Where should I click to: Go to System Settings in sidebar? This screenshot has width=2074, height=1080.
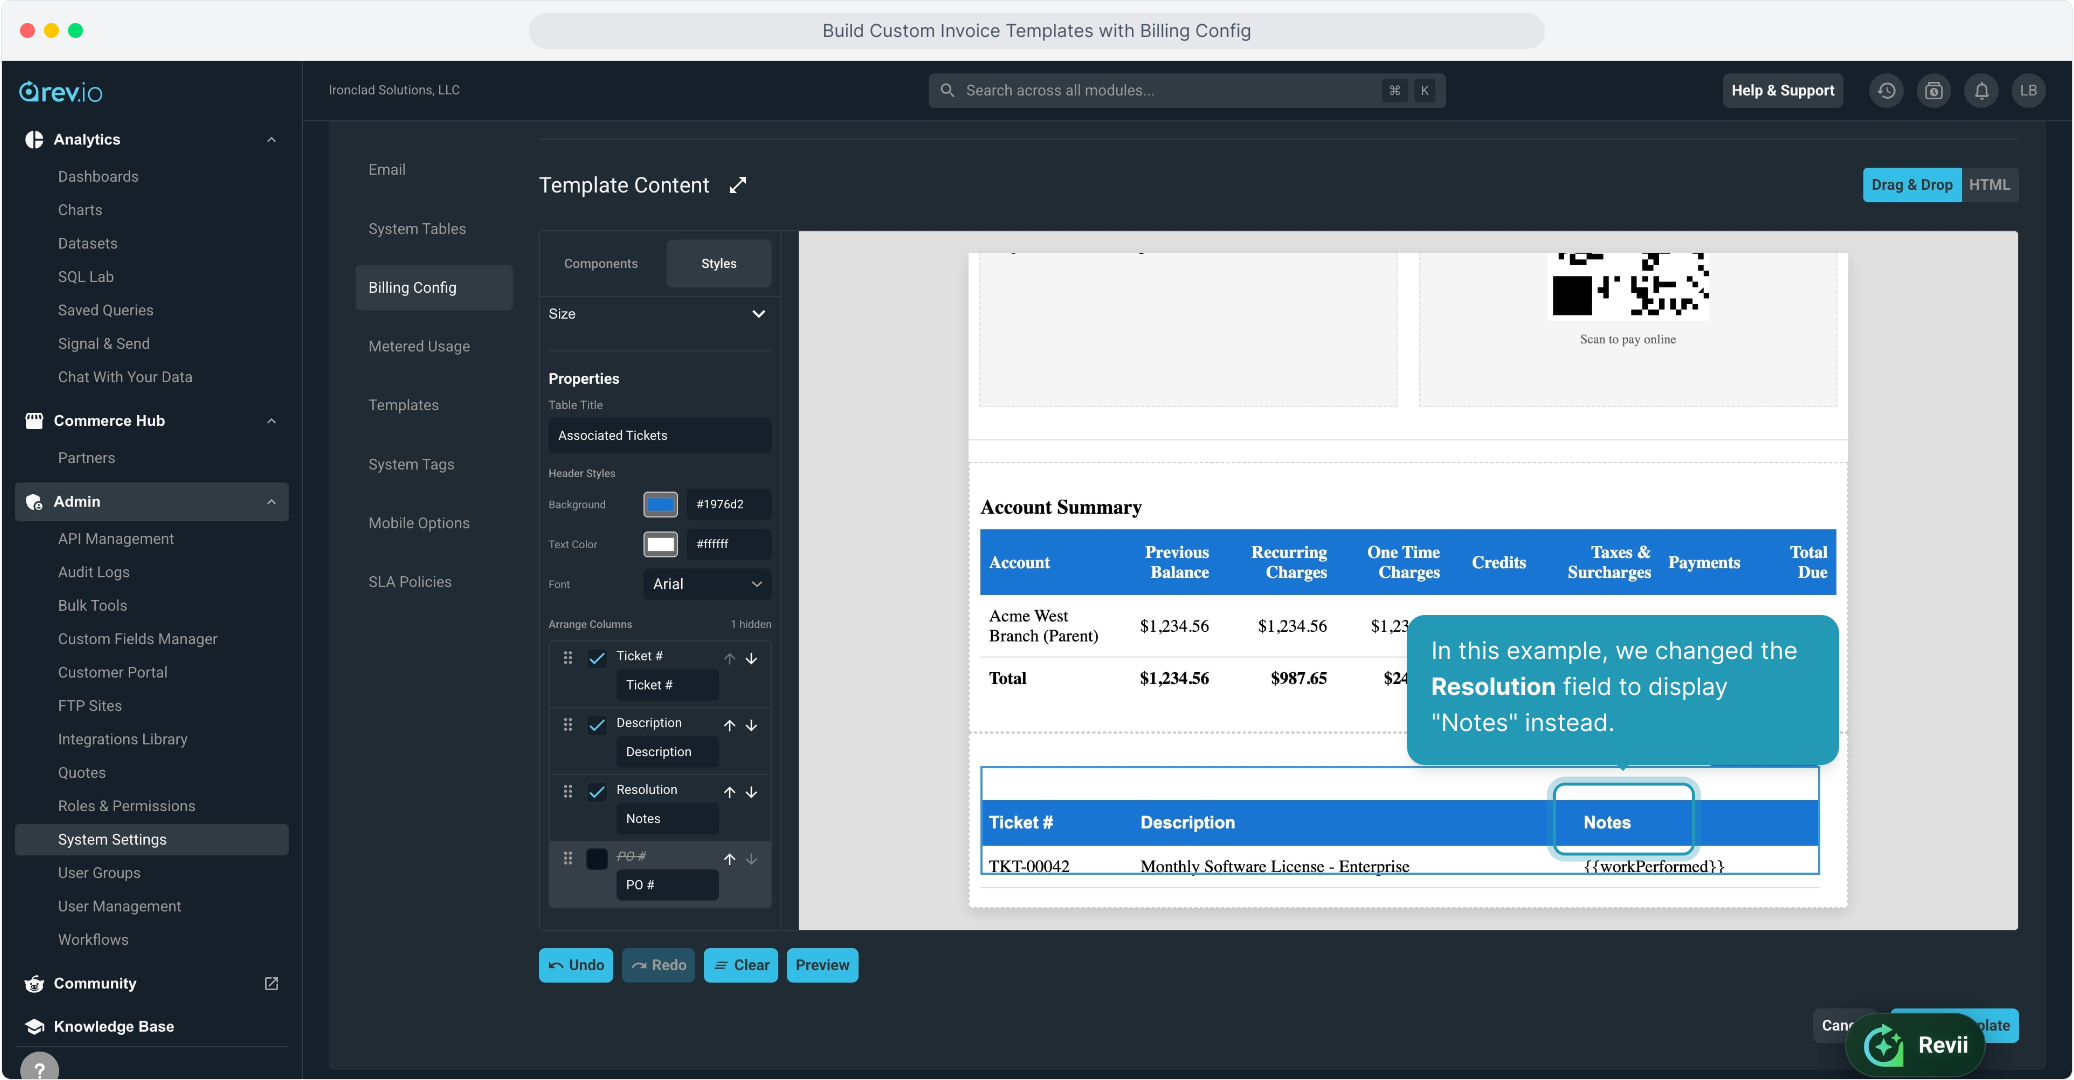[152, 840]
